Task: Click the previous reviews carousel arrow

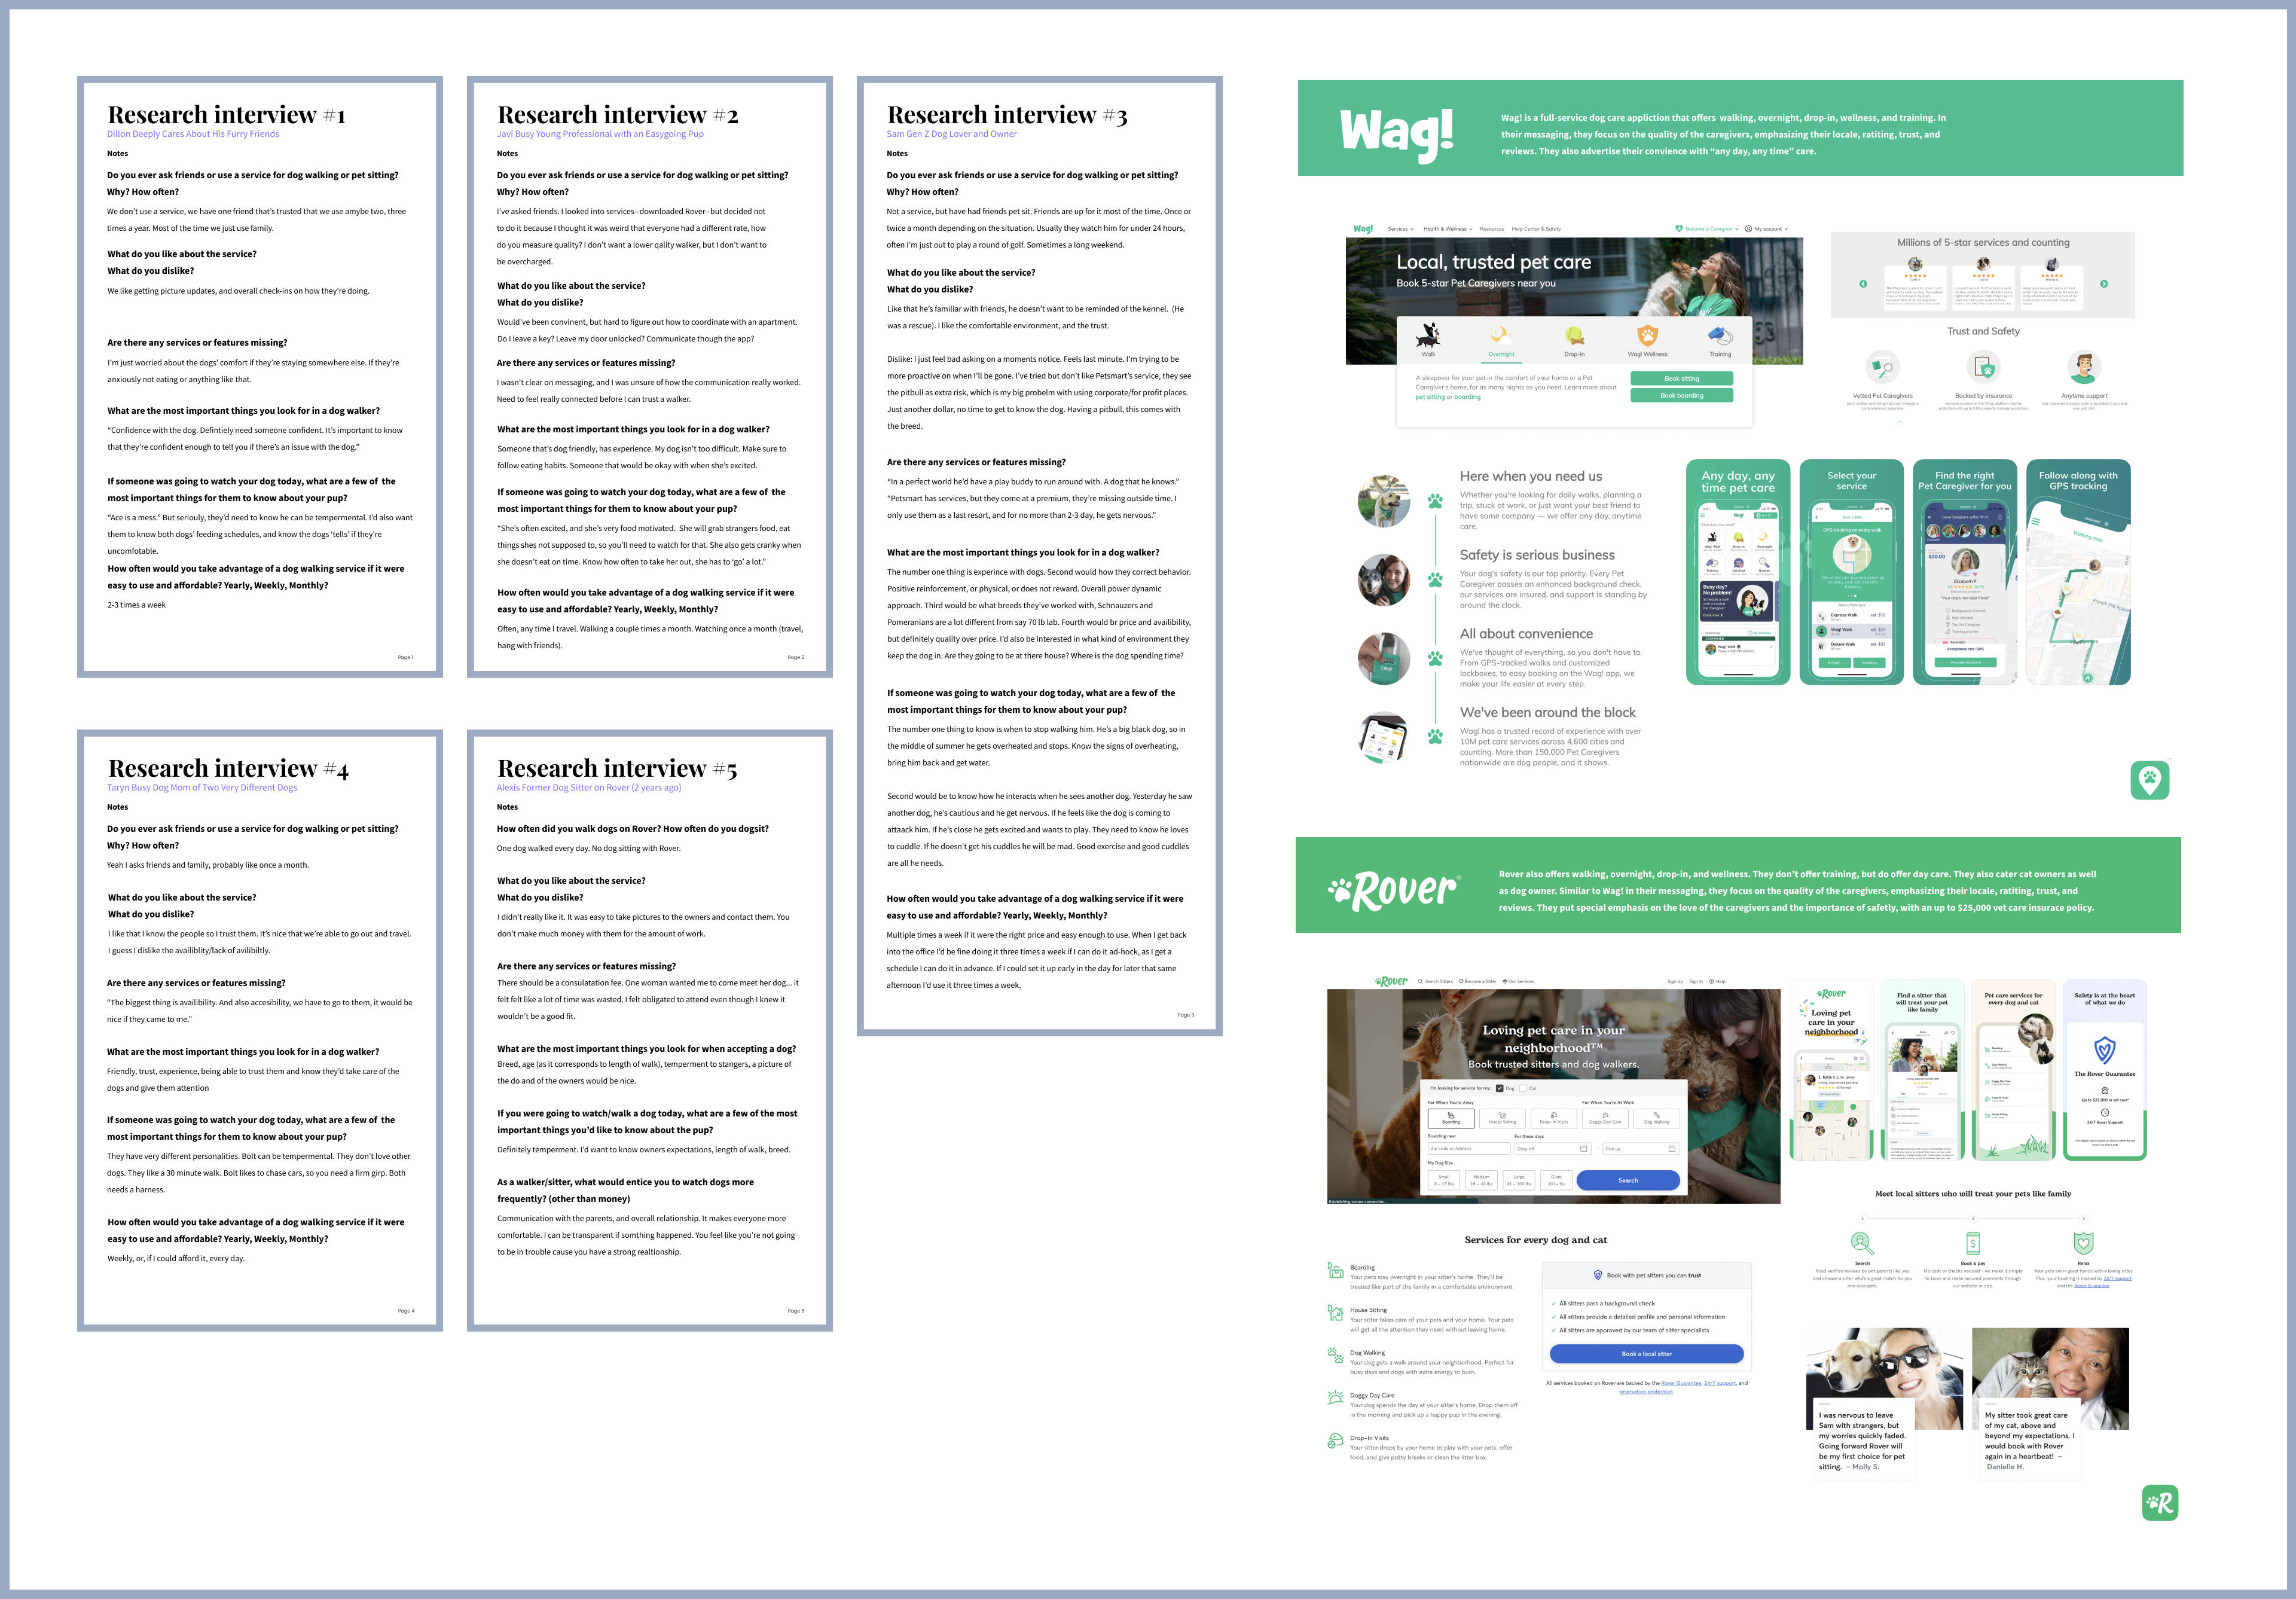Action: pyautogui.click(x=1863, y=284)
